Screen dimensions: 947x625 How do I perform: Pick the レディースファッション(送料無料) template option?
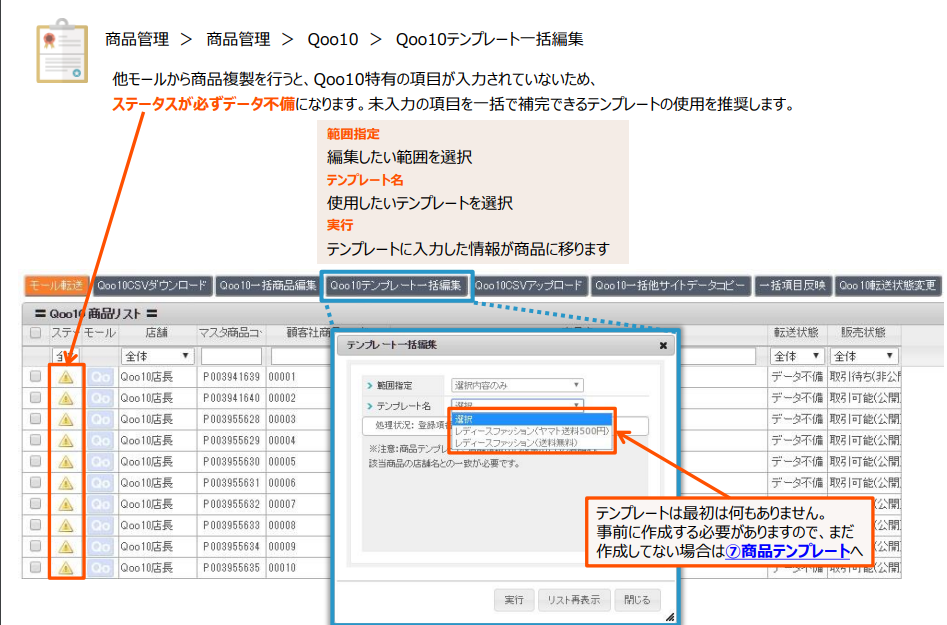(x=531, y=443)
